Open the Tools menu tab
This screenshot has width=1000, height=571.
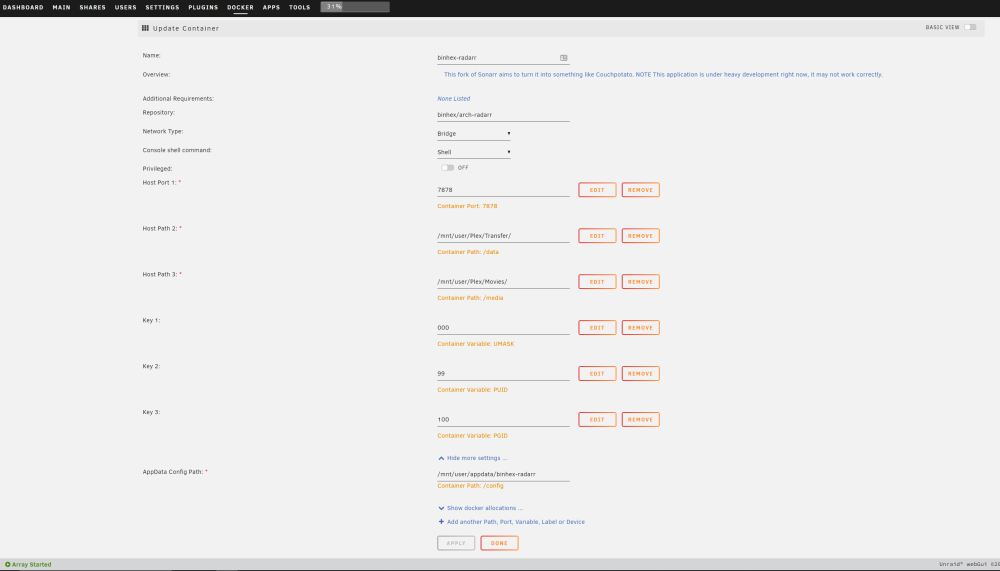[x=299, y=8]
